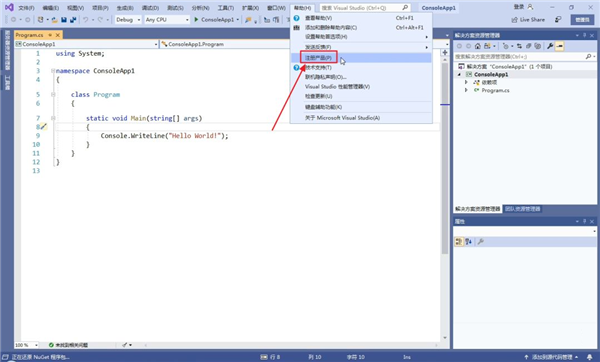Image resolution: width=600 pixels, height=362 pixels.
Task: Click the Navigate Forward toolbar icon
Action: 27,20
